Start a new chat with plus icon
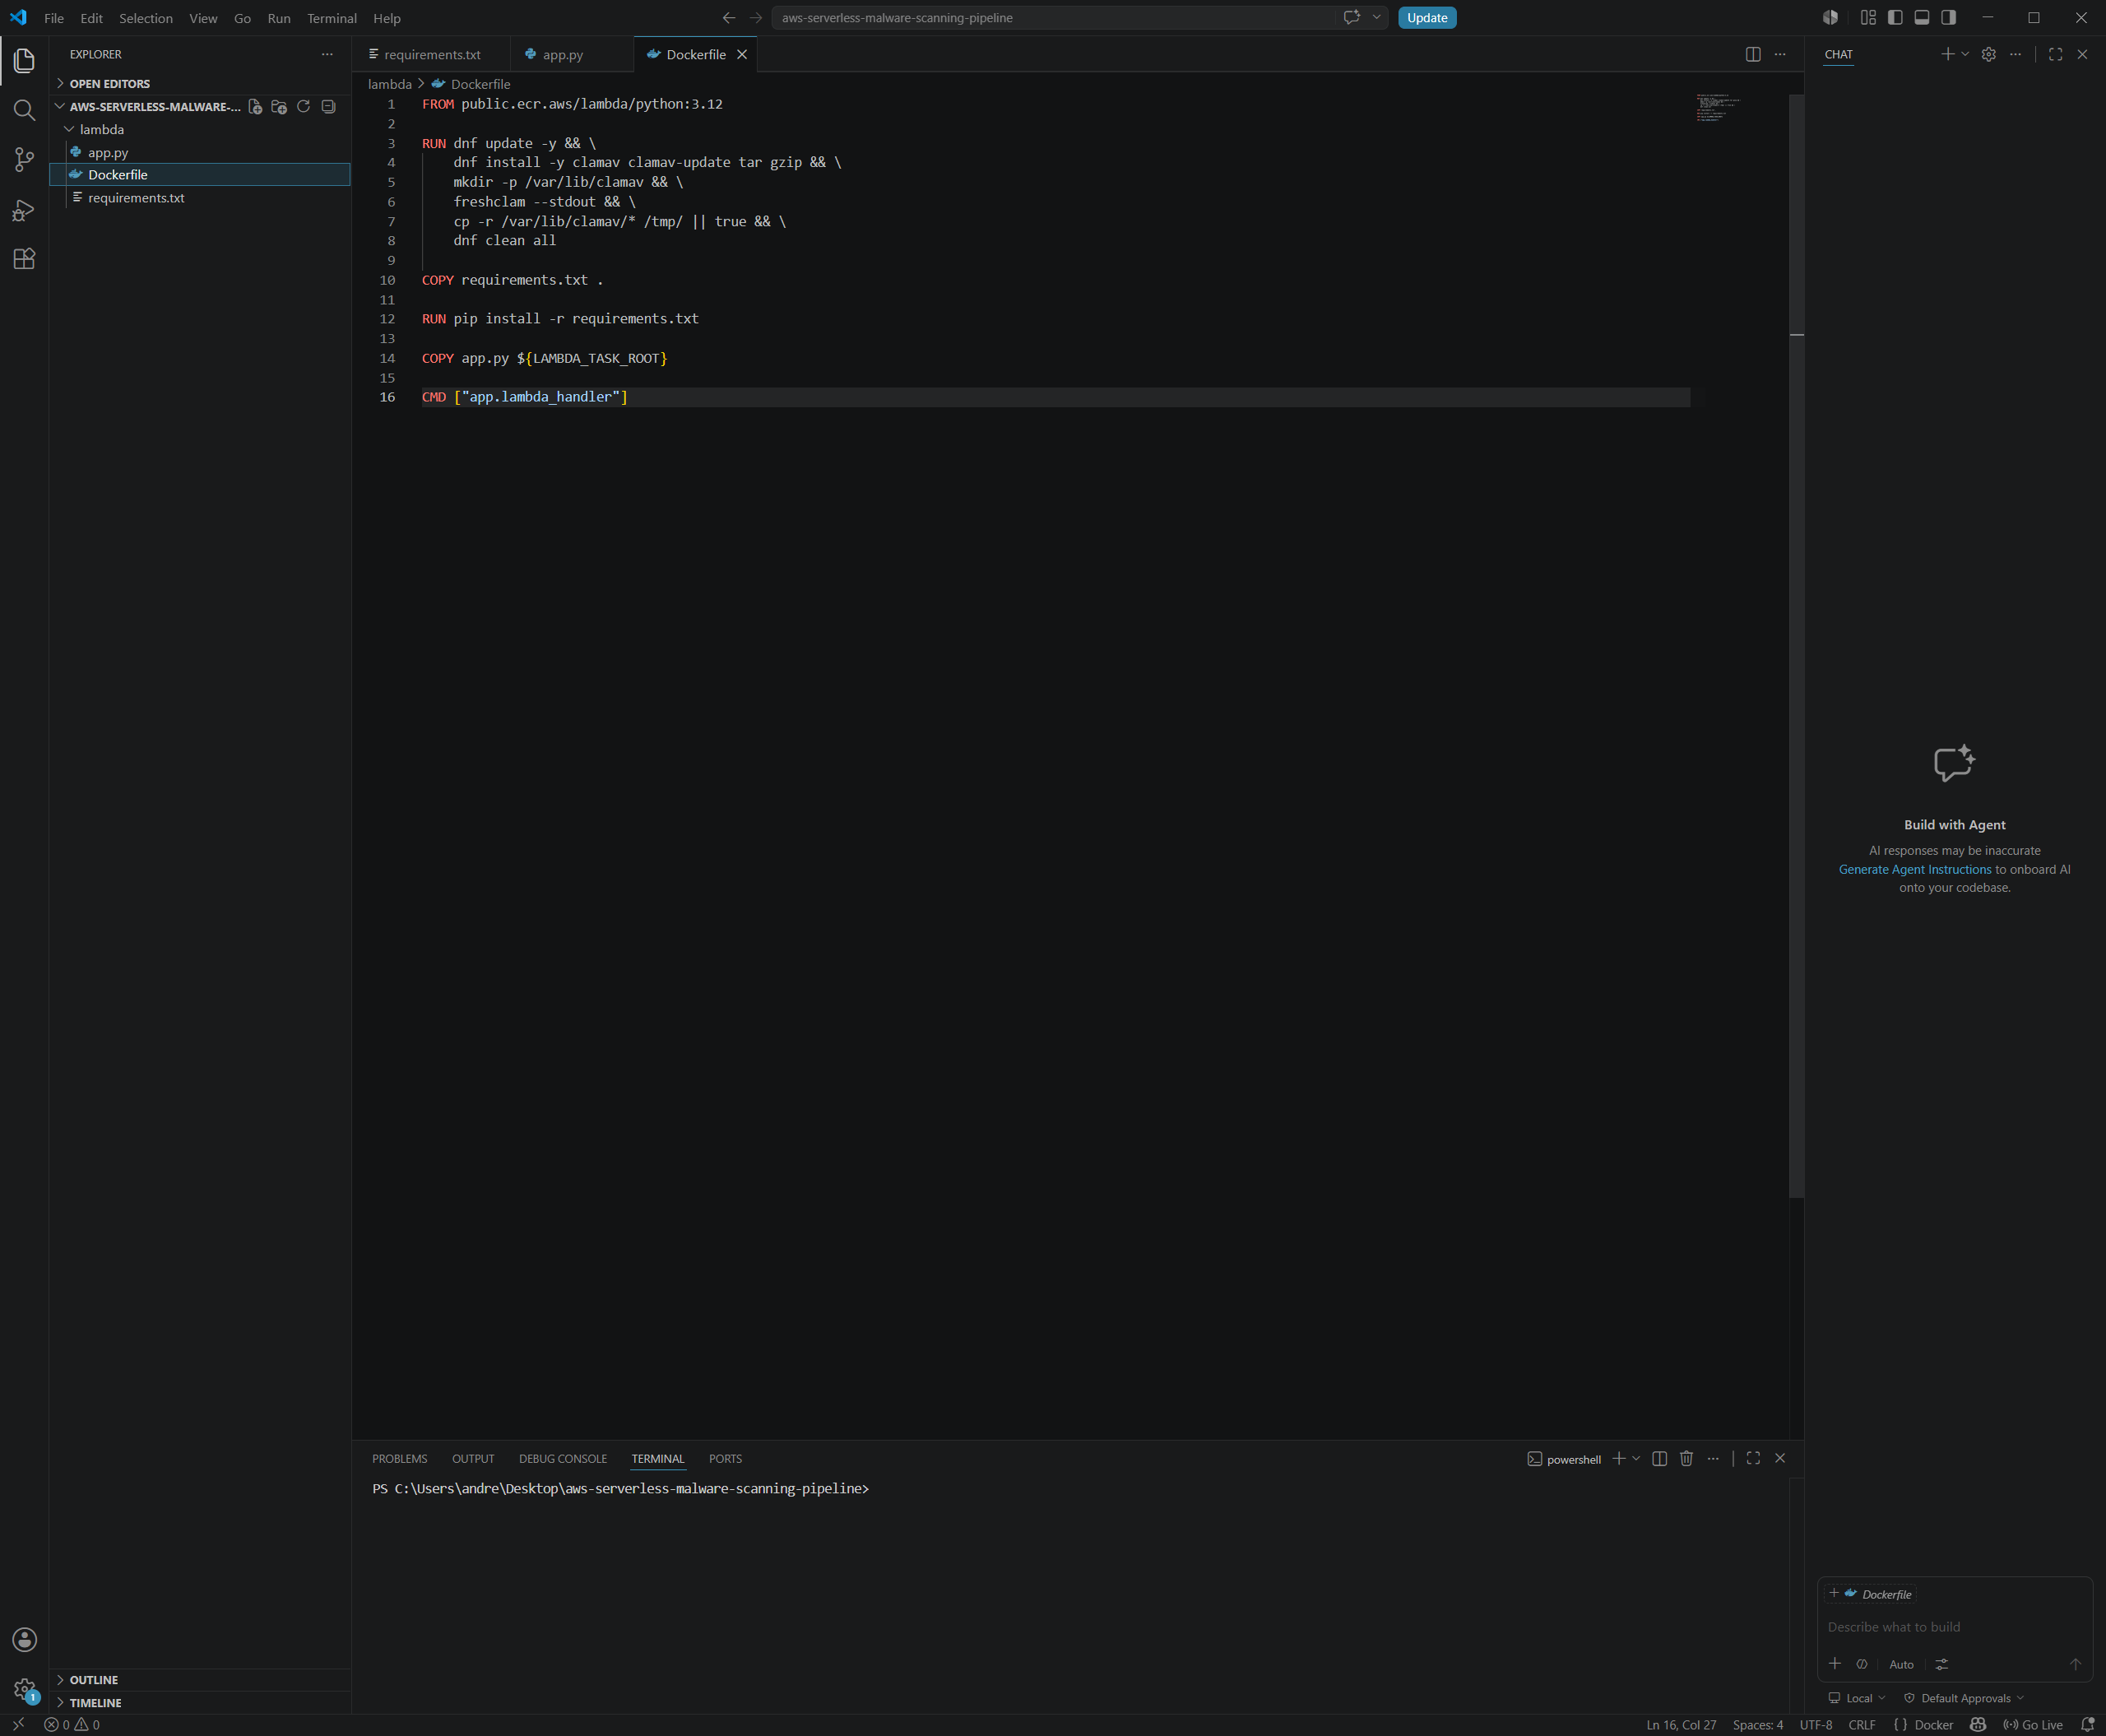 pos(1947,55)
